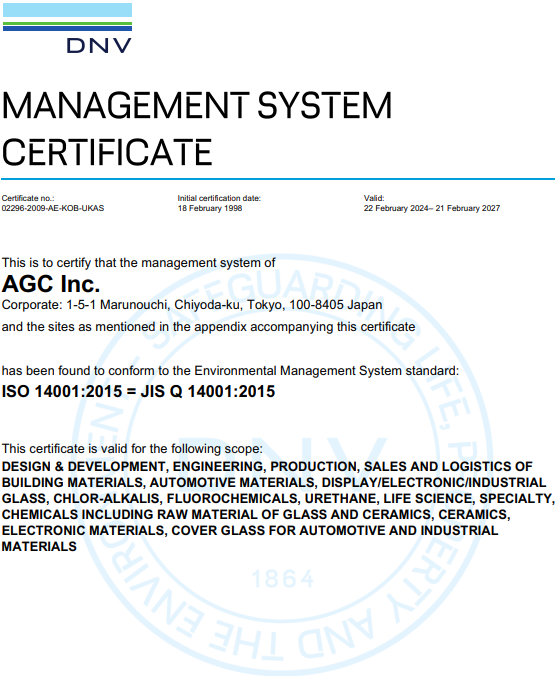Click the "MANAGEMENT SYSTEM" title line
Screen dimensions: 555x676
pos(197,105)
